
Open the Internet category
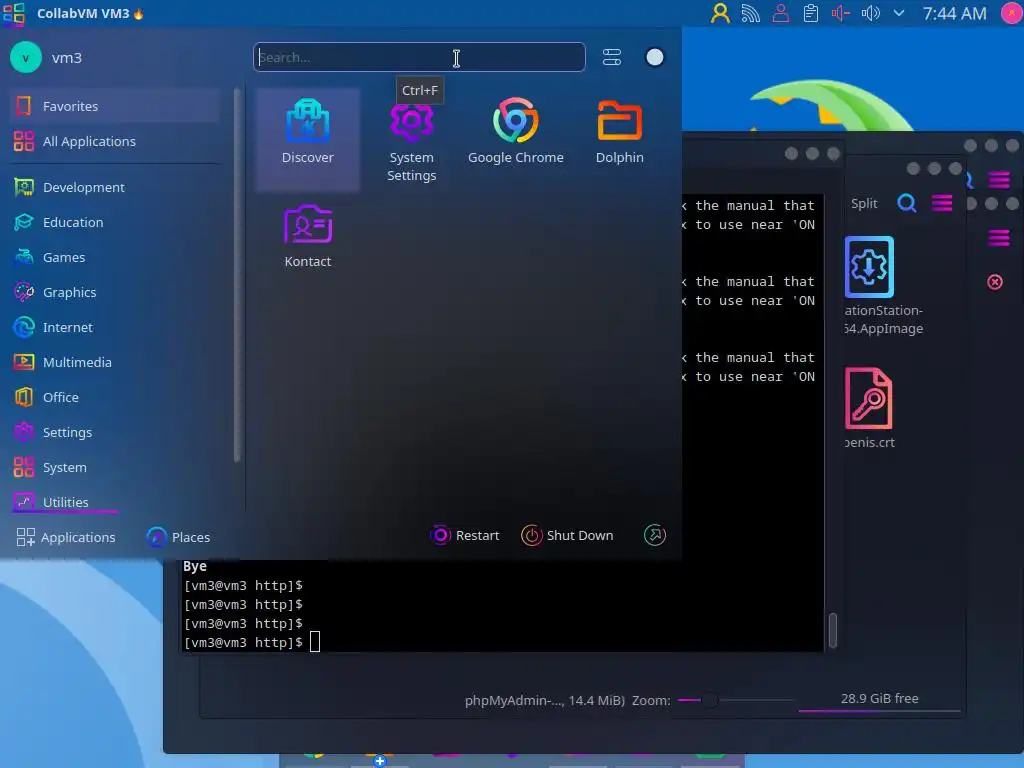[114, 327]
